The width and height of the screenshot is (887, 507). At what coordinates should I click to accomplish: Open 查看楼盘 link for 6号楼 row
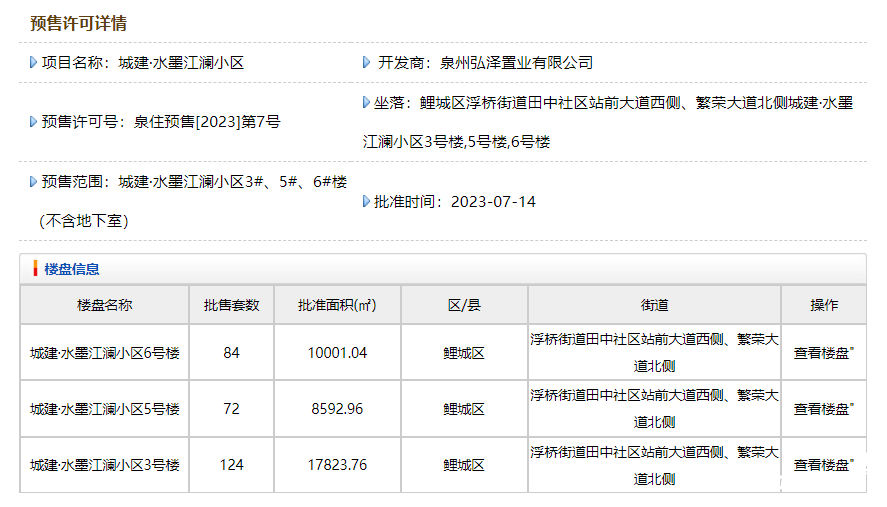coord(823,353)
